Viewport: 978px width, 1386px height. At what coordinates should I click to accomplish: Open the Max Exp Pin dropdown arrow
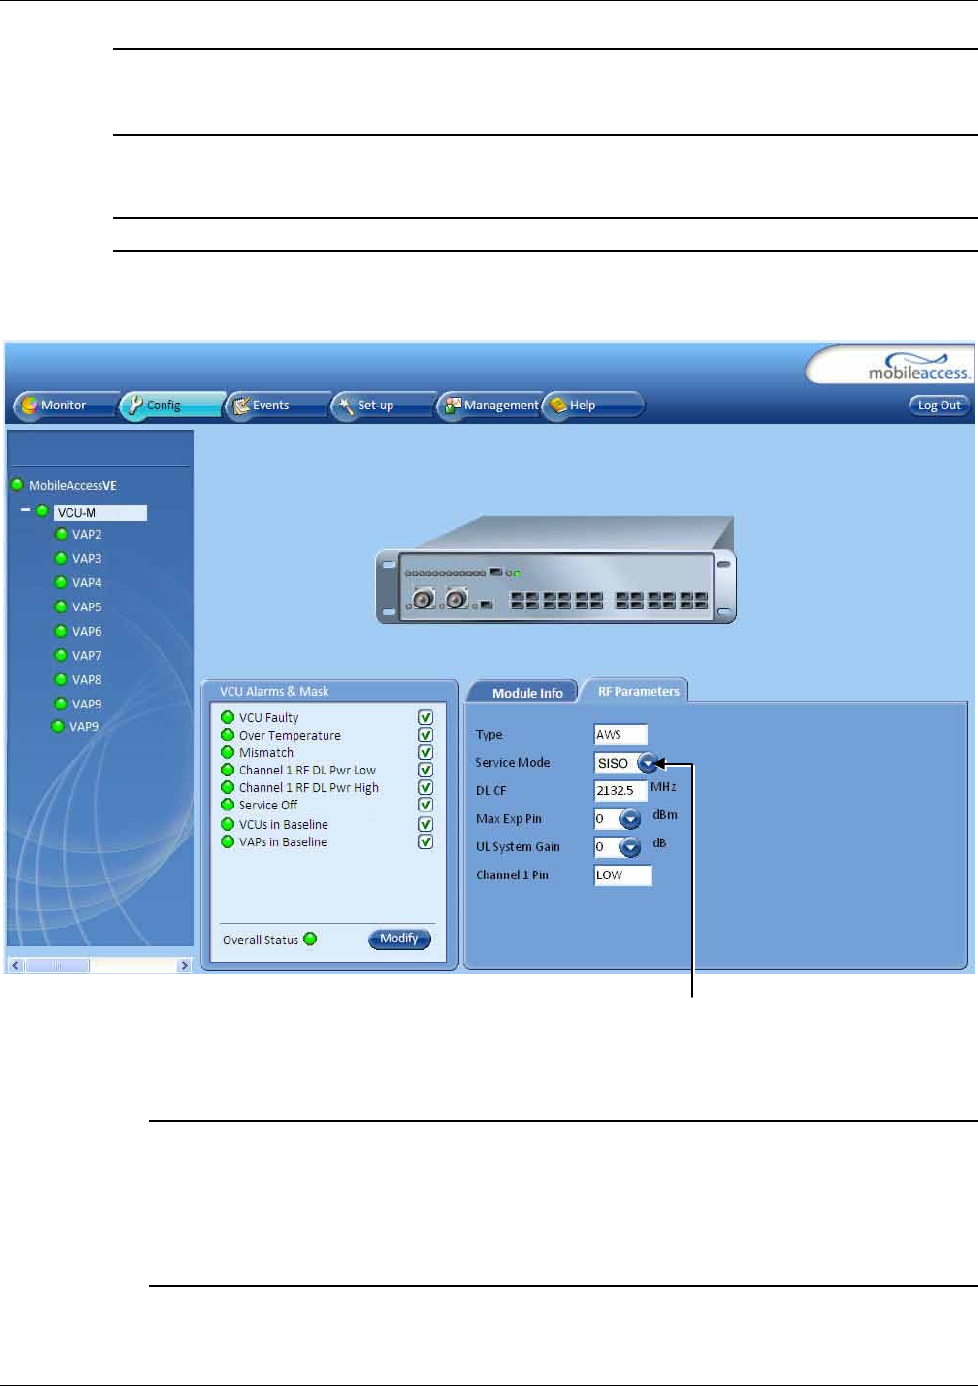coord(630,819)
